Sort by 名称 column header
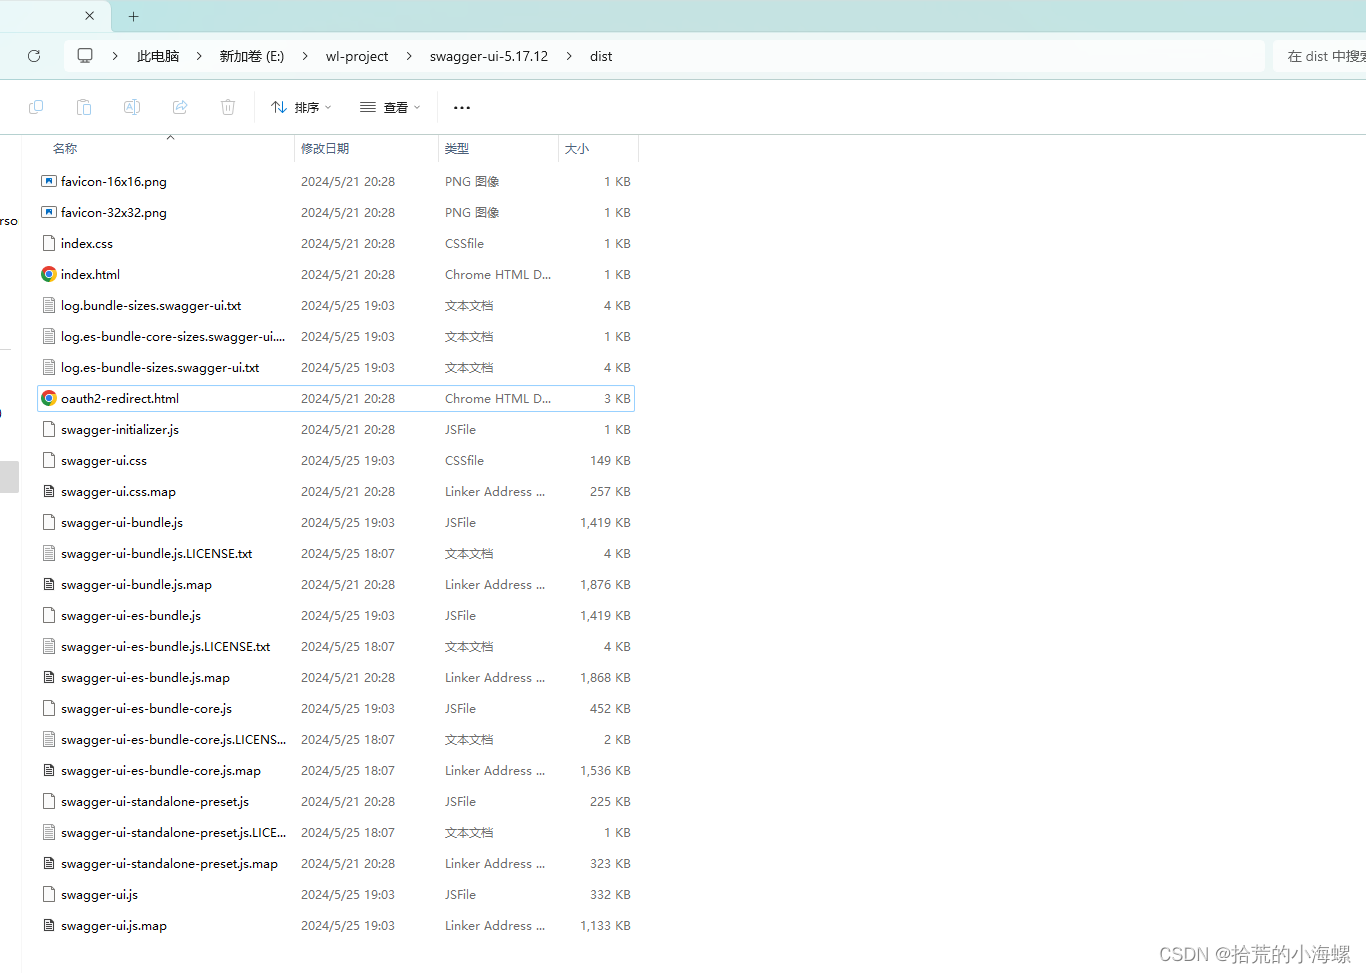The width and height of the screenshot is (1366, 973). pyautogui.click(x=65, y=148)
